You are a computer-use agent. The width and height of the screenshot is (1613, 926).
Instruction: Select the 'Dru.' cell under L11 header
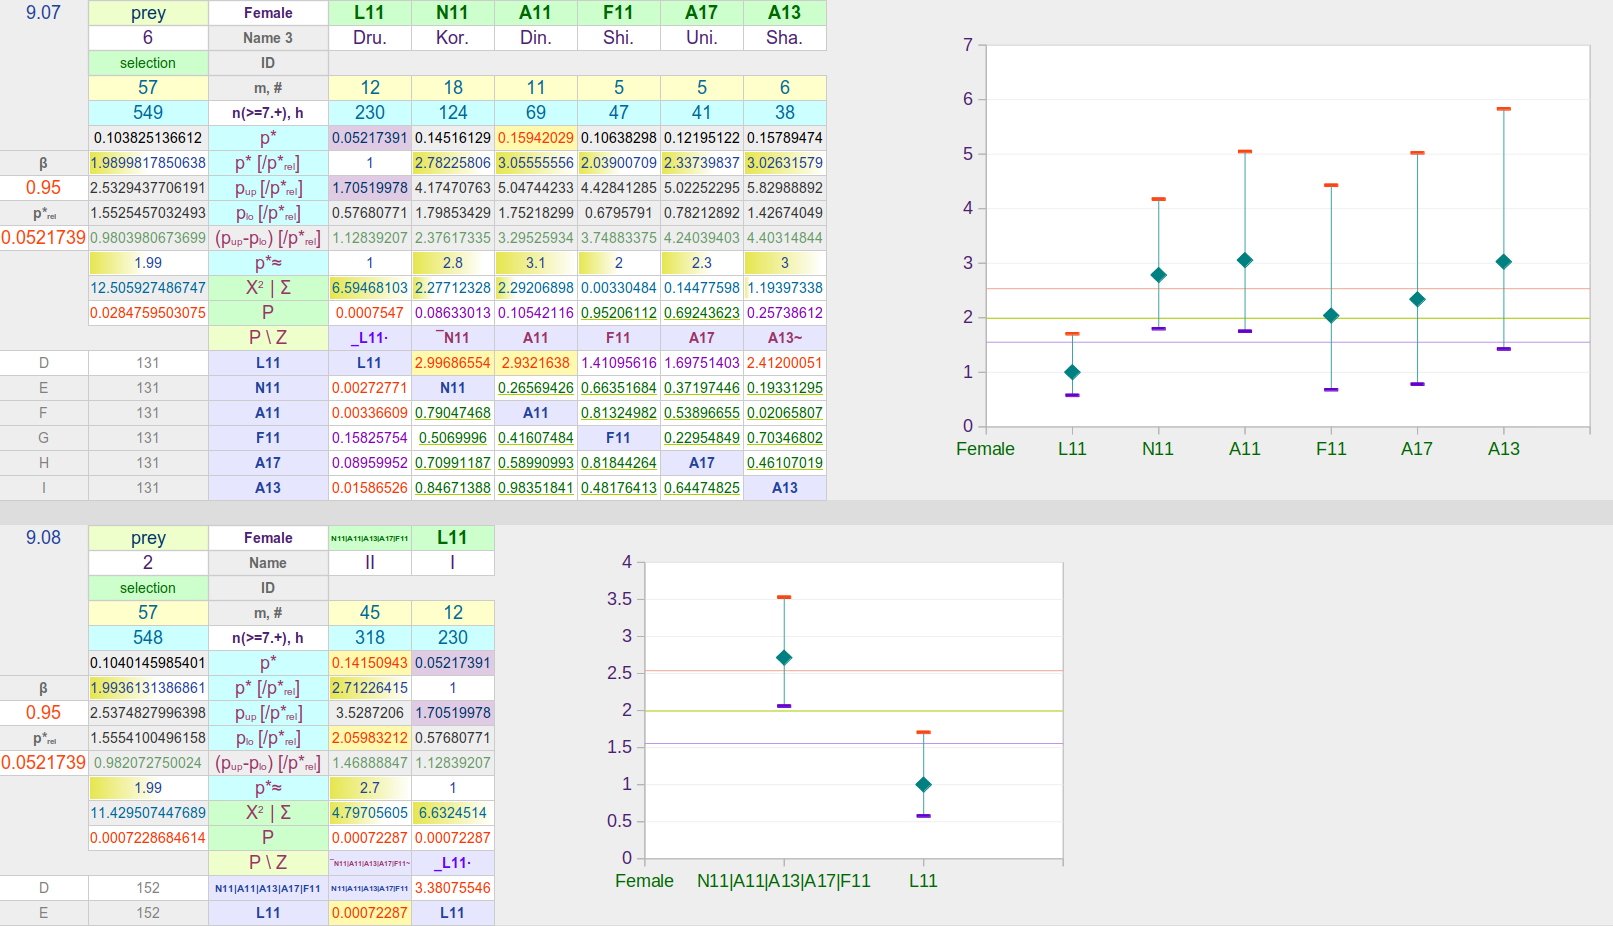click(x=369, y=38)
